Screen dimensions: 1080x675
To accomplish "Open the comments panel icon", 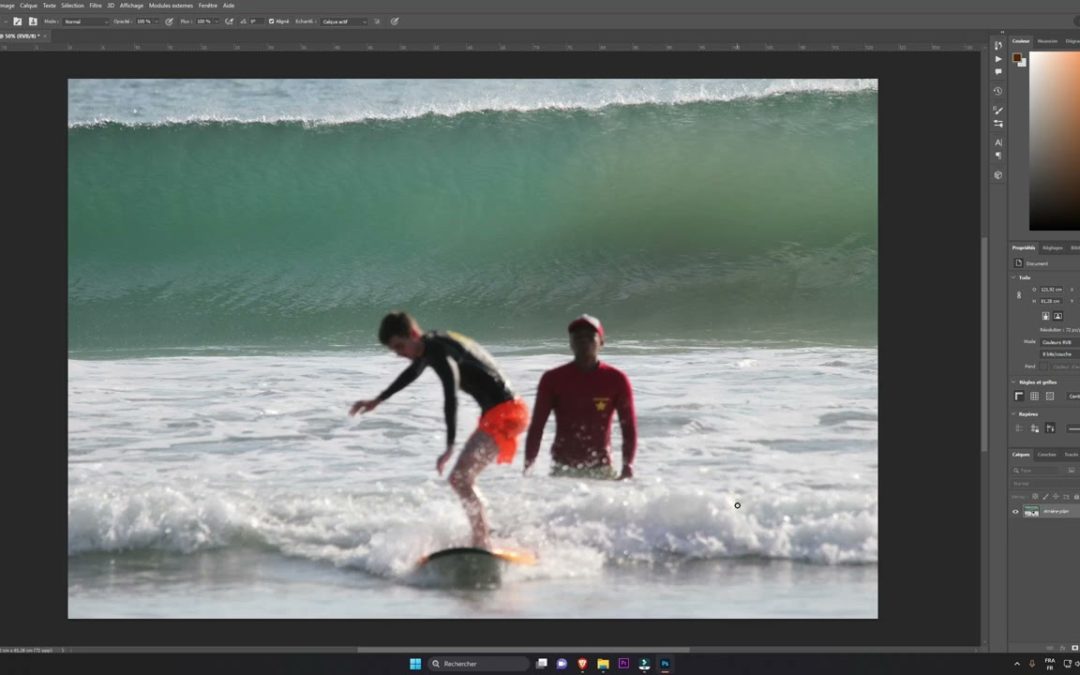I will coord(998,72).
